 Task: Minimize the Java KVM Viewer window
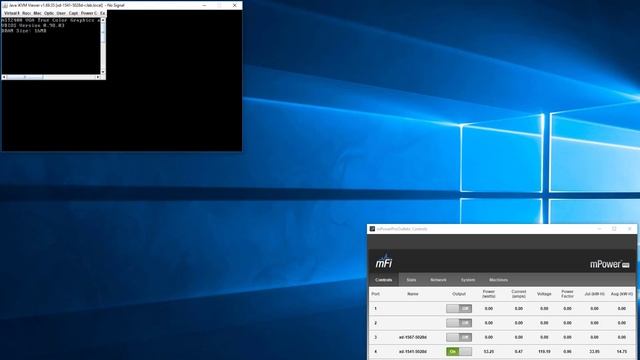coord(204,5)
